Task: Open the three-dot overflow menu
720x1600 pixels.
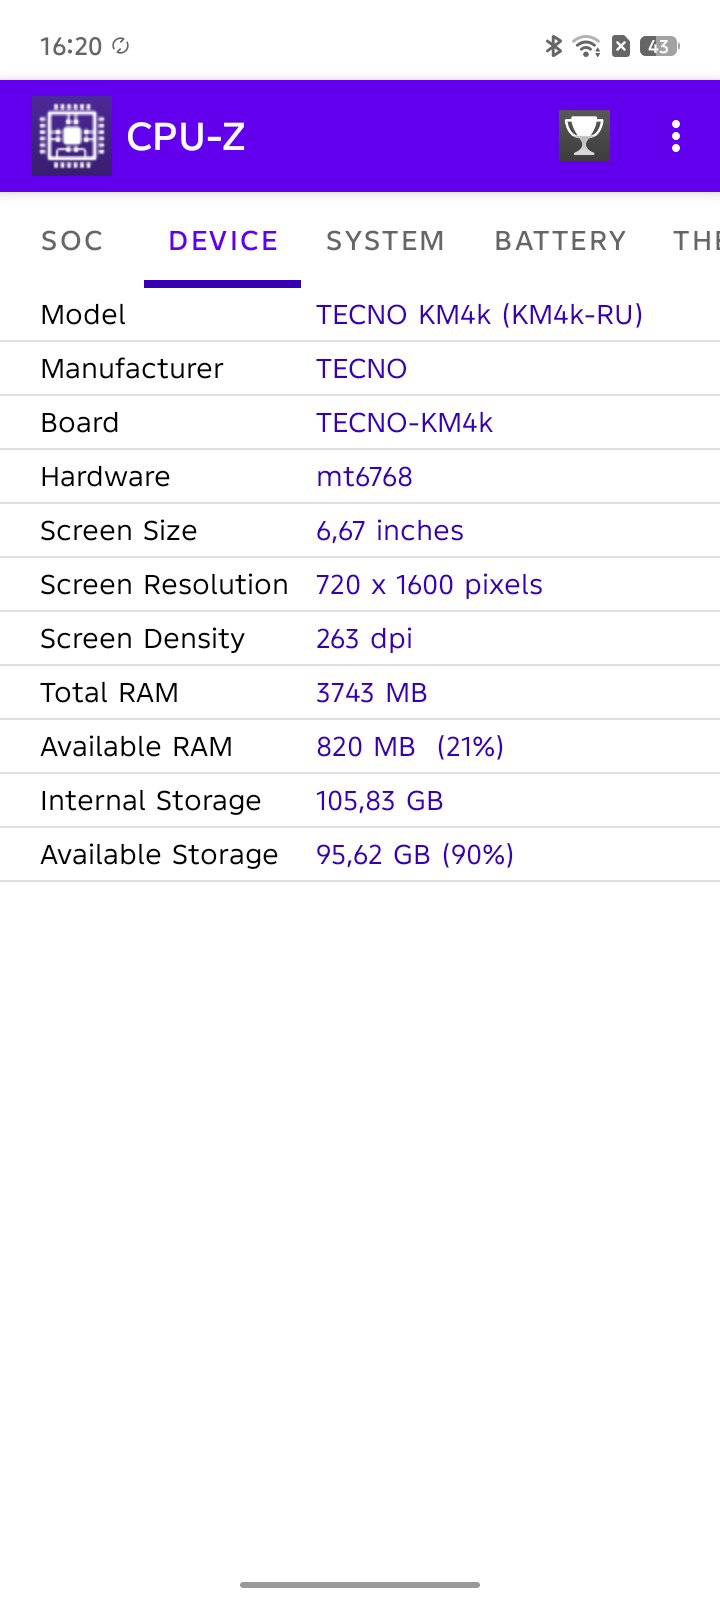Action: pos(676,136)
